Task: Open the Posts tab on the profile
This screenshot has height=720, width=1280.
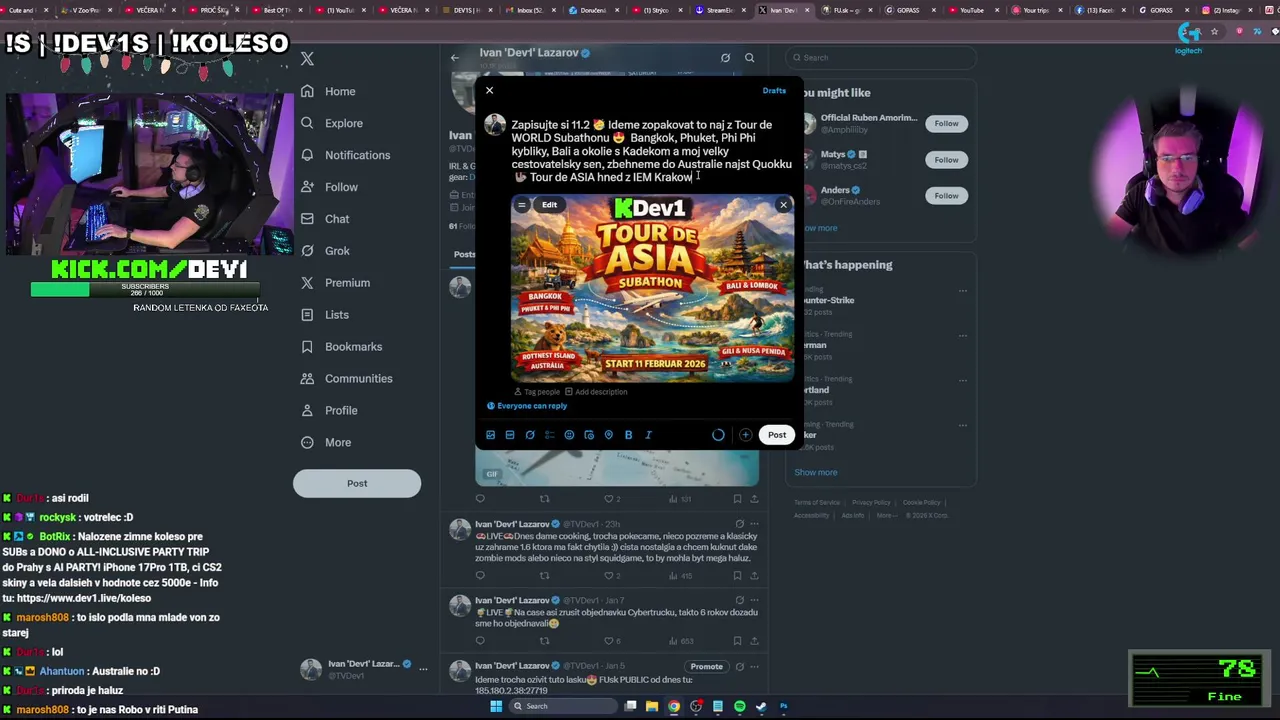Action: tap(465, 254)
